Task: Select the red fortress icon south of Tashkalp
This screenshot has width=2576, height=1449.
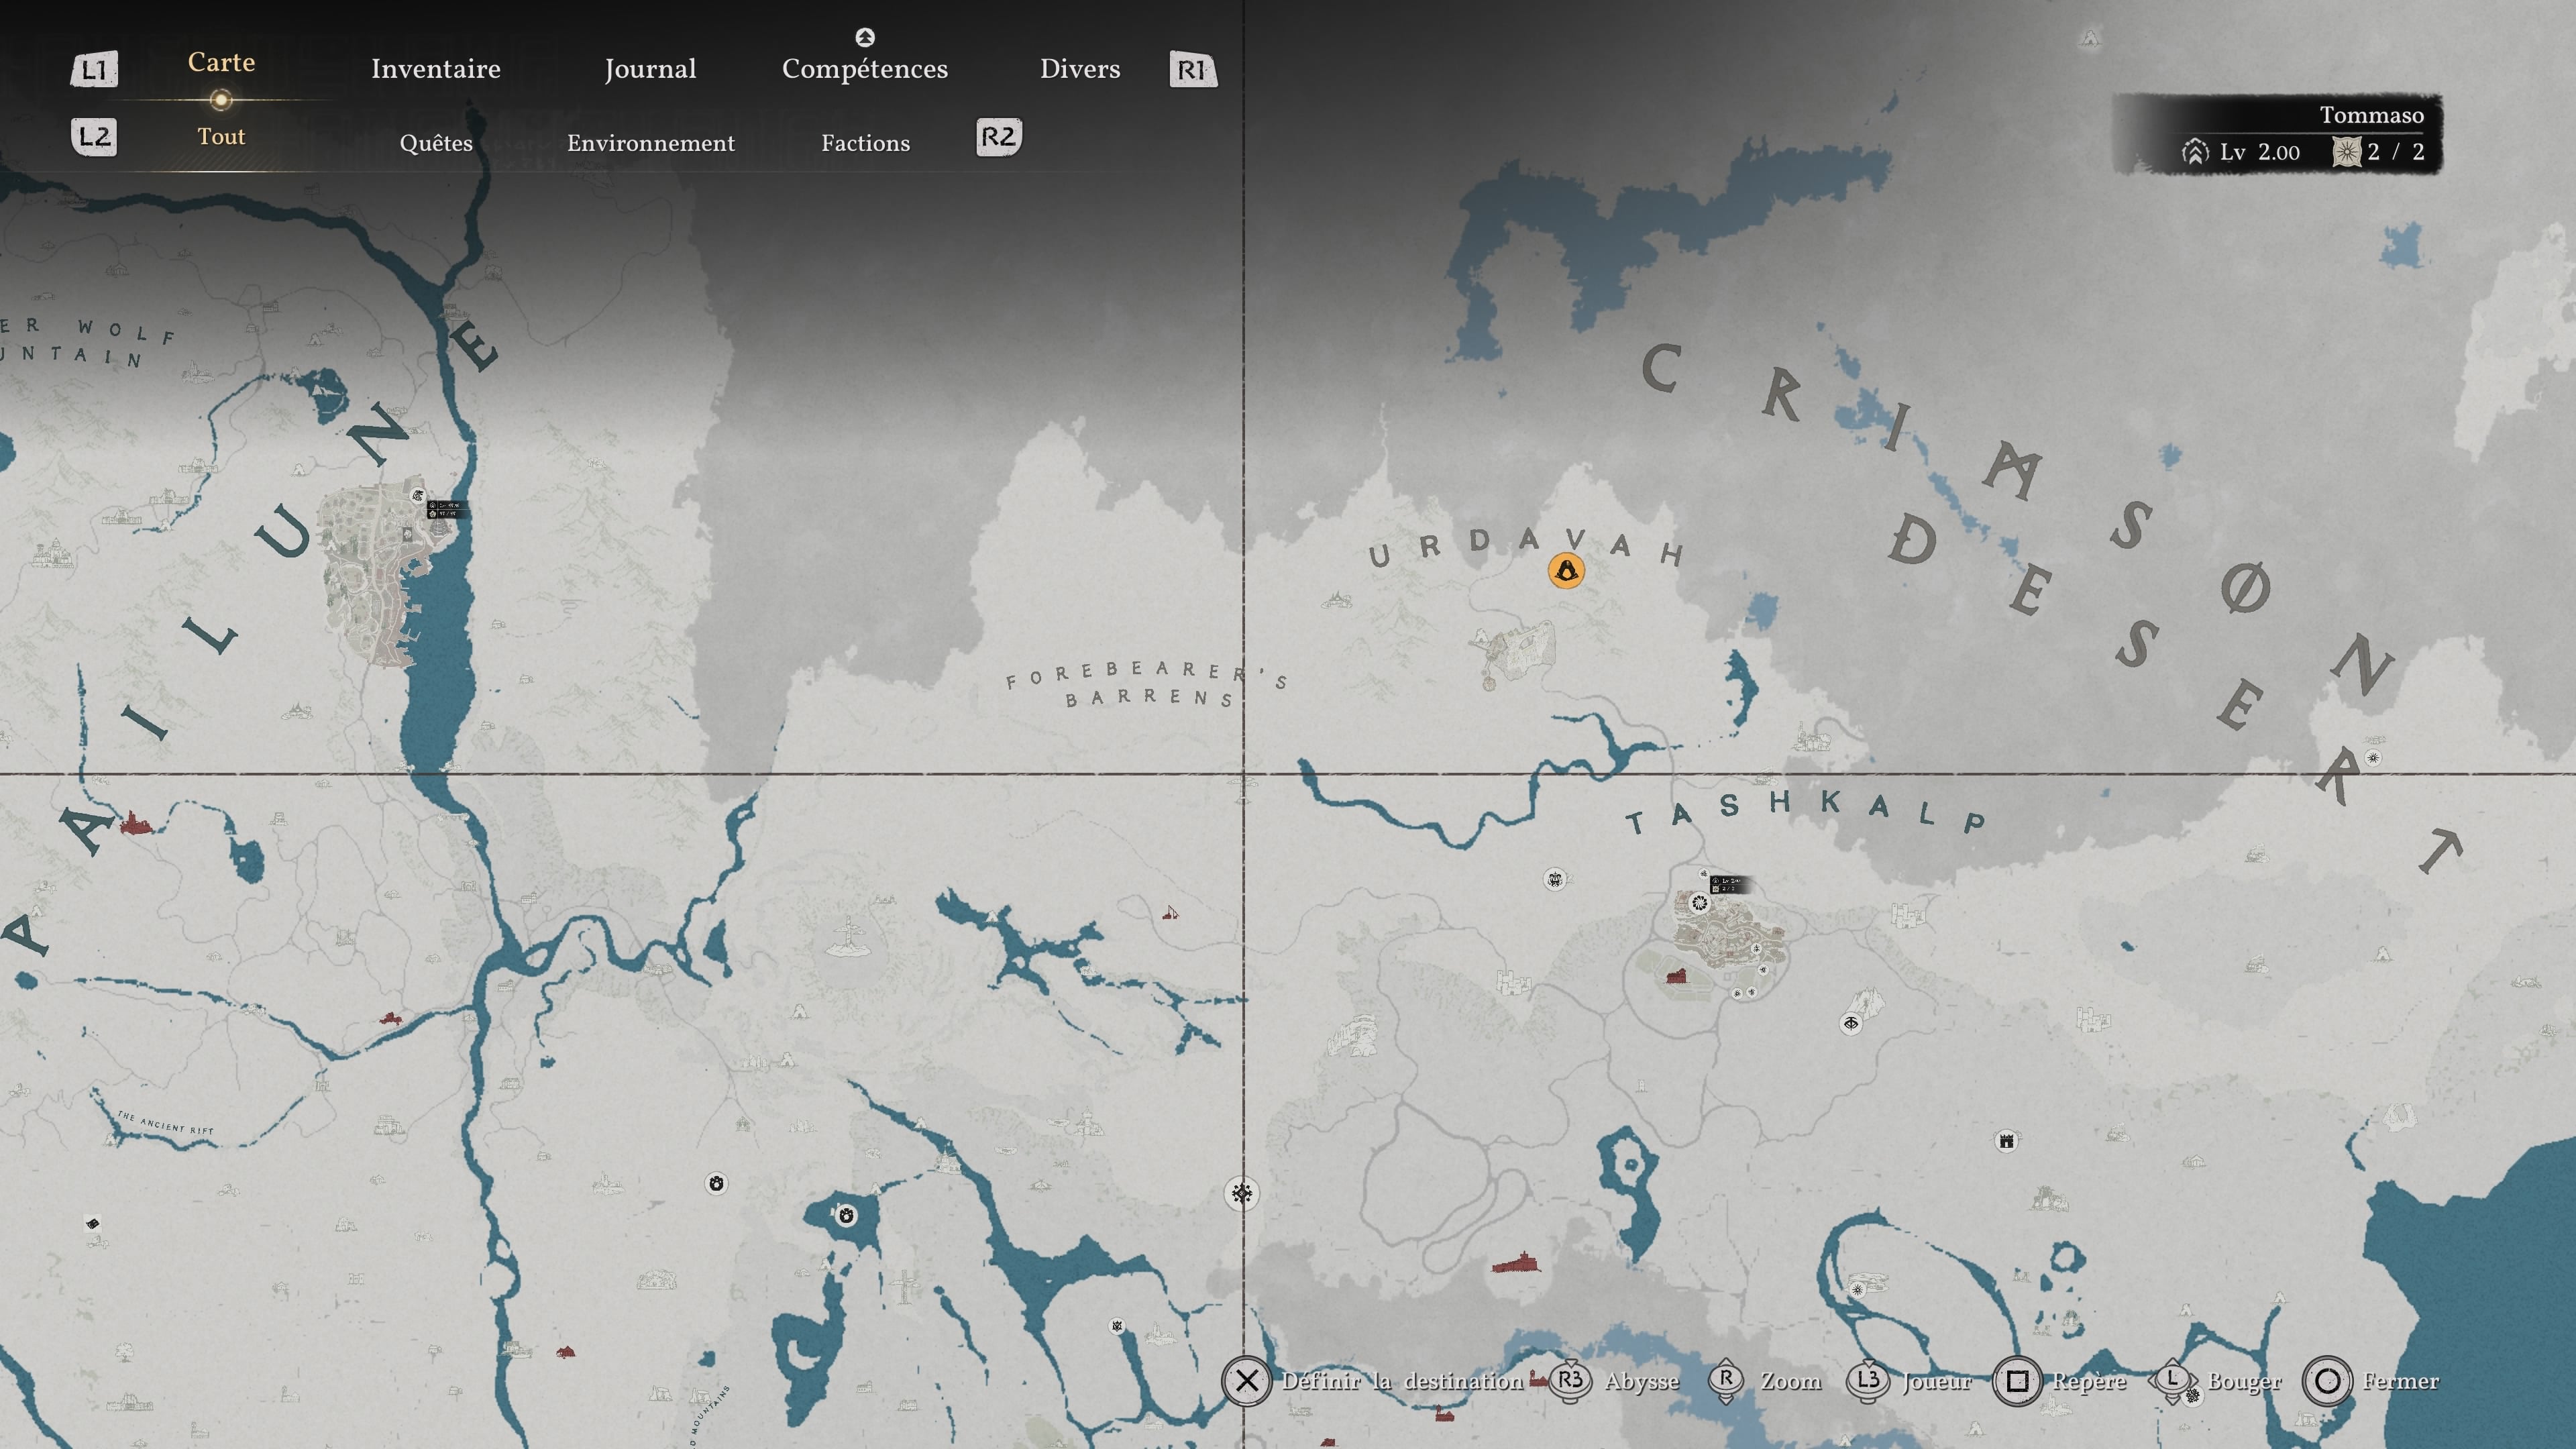Action: pos(1517,1262)
